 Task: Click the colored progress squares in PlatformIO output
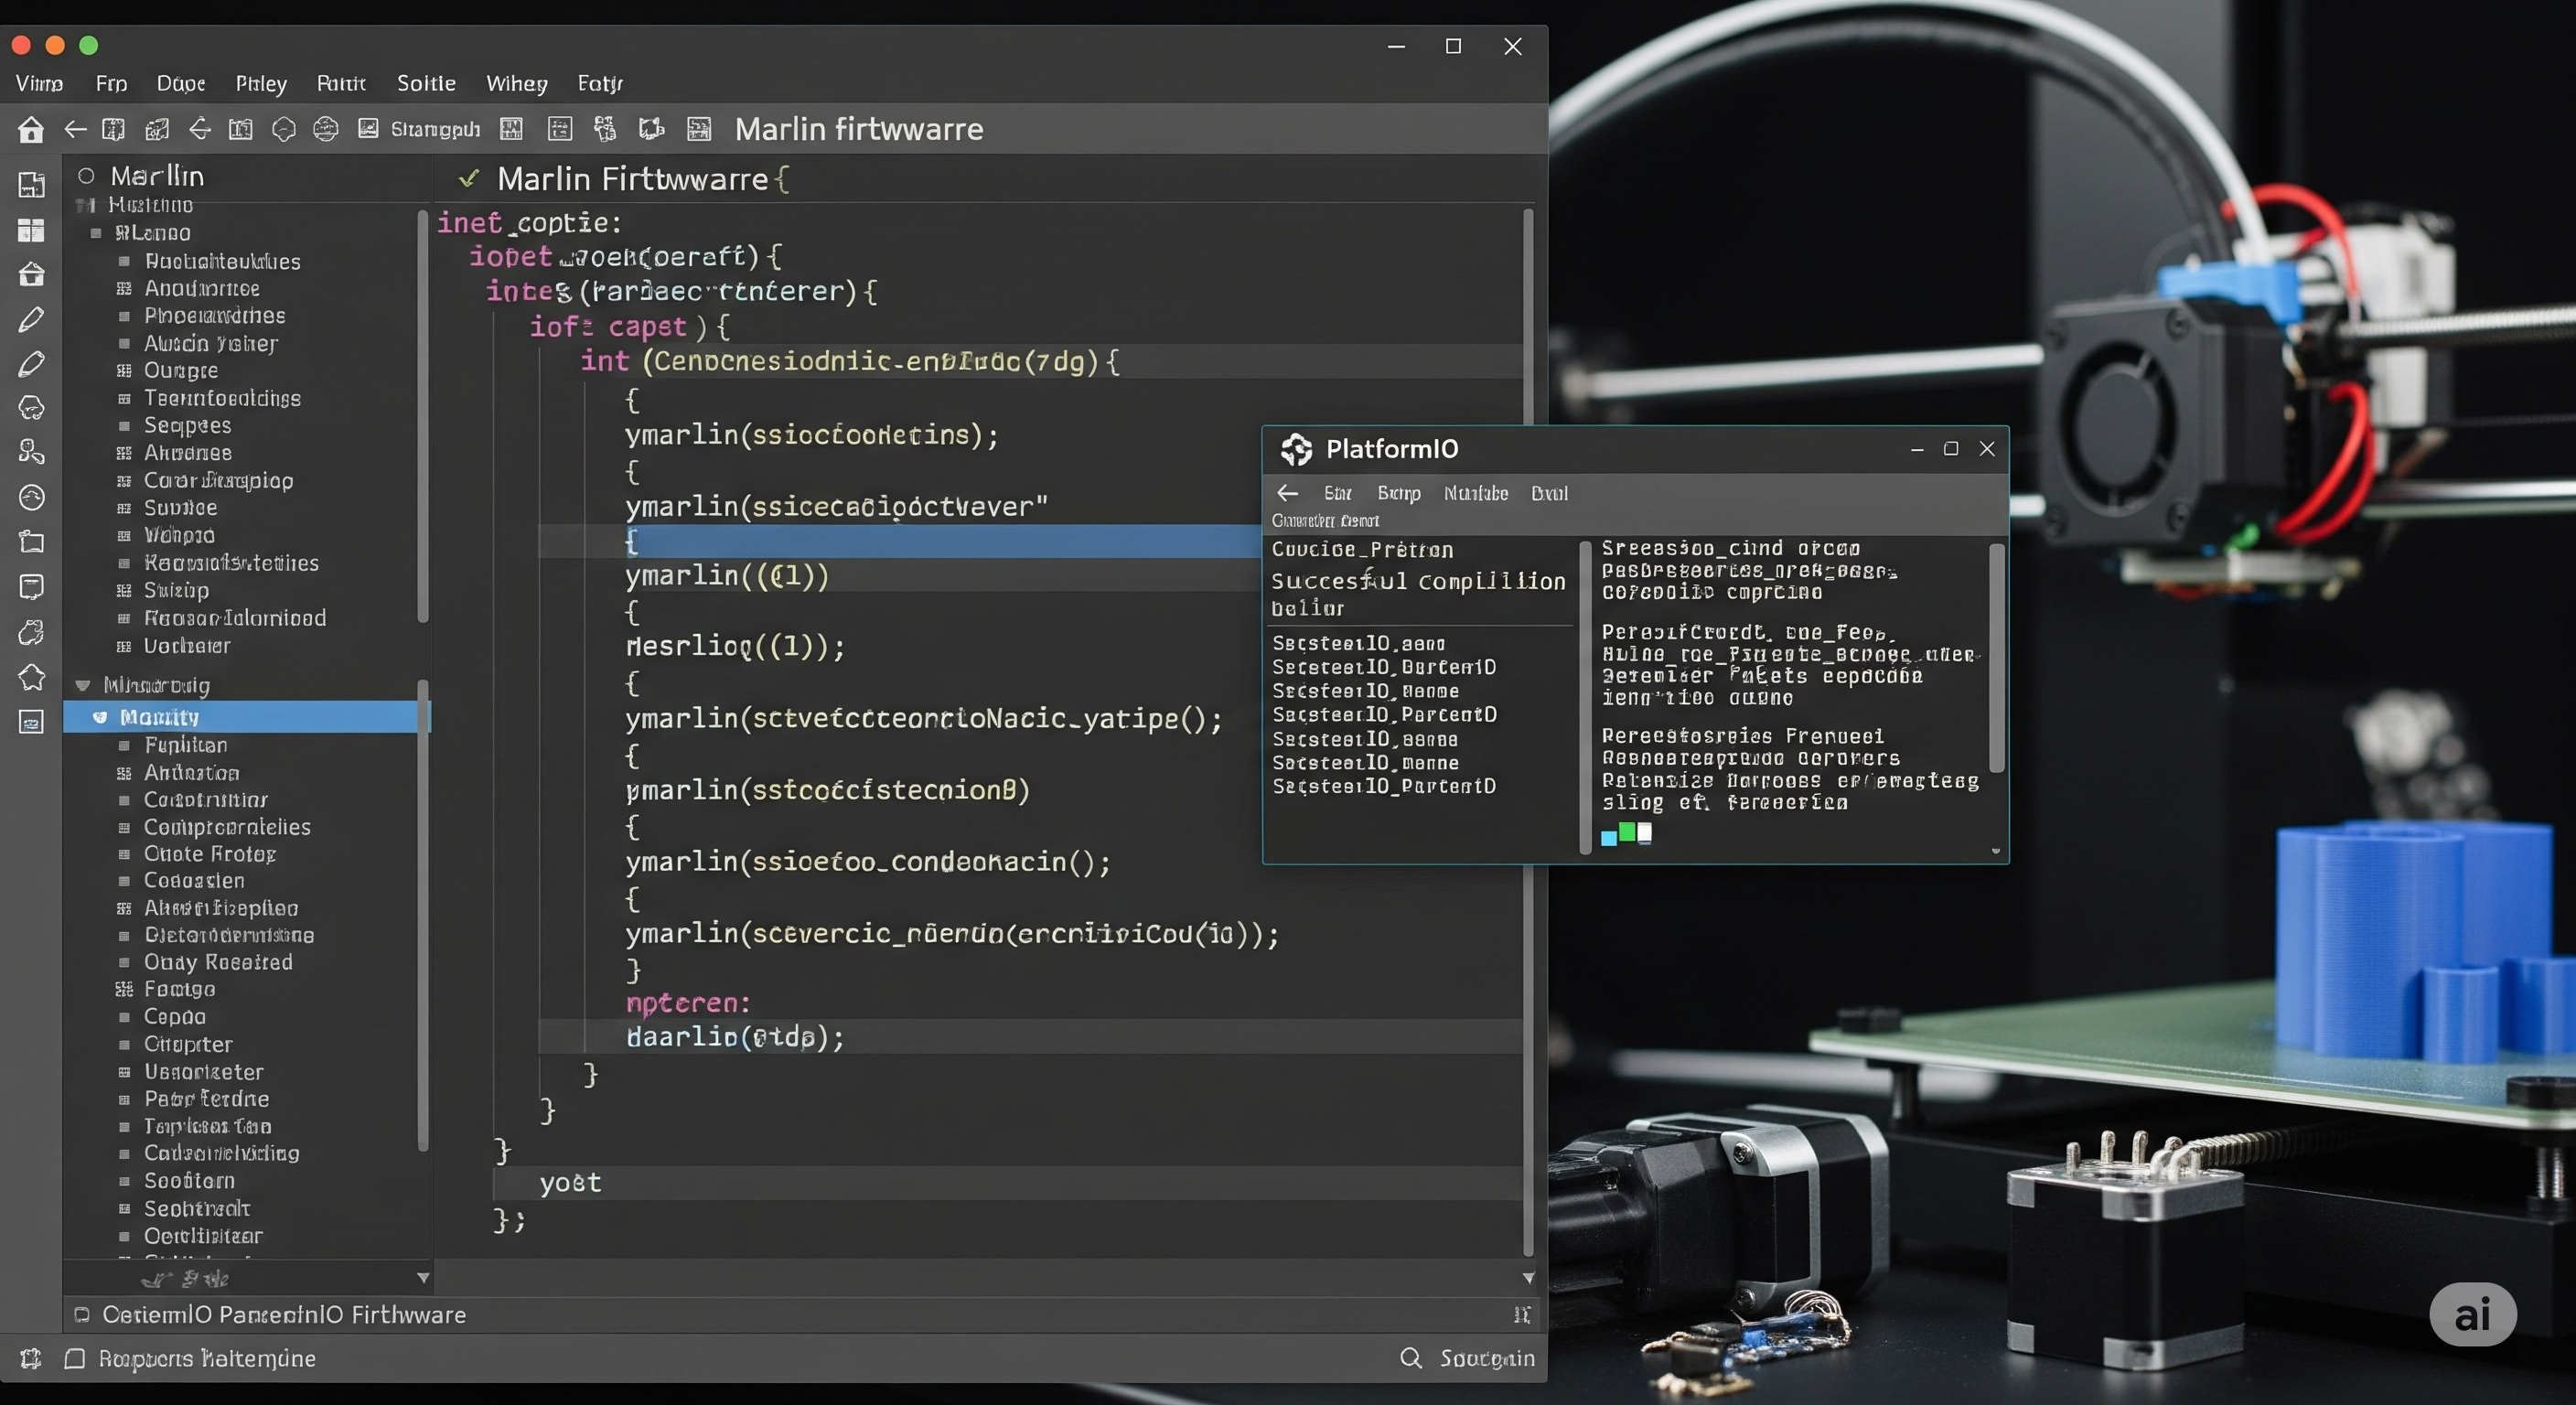pos(1626,834)
